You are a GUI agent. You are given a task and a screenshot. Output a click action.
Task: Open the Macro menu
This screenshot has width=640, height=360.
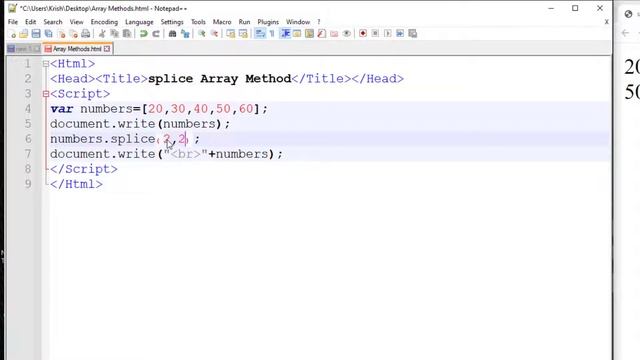[222, 22]
